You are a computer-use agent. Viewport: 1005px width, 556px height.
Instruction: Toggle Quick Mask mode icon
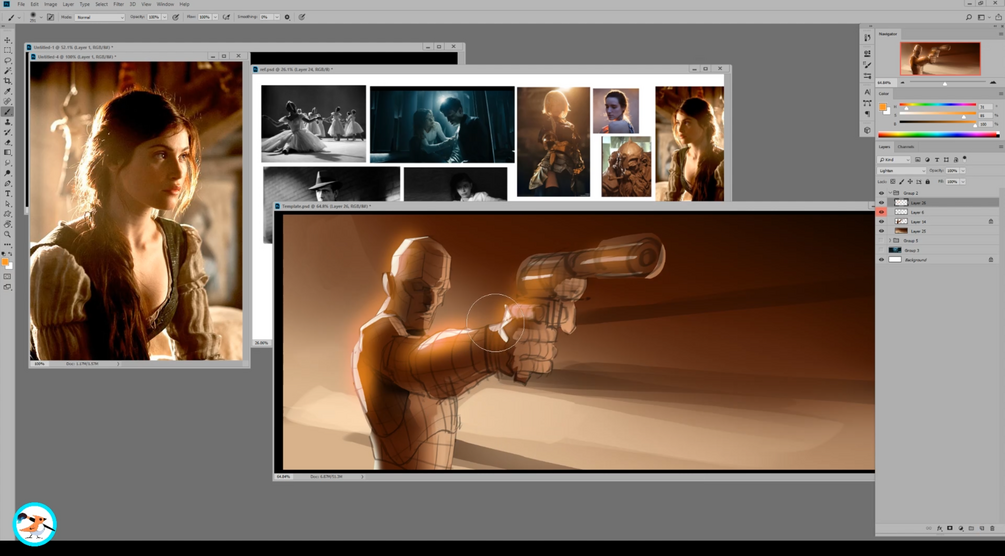[8, 276]
